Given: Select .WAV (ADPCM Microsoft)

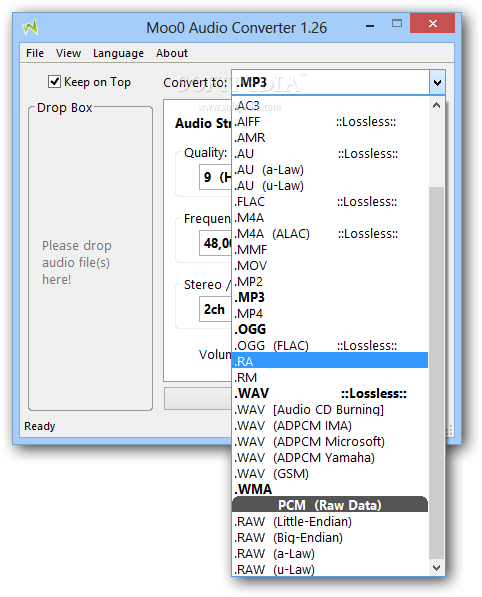Looking at the screenshot, I should 330,441.
